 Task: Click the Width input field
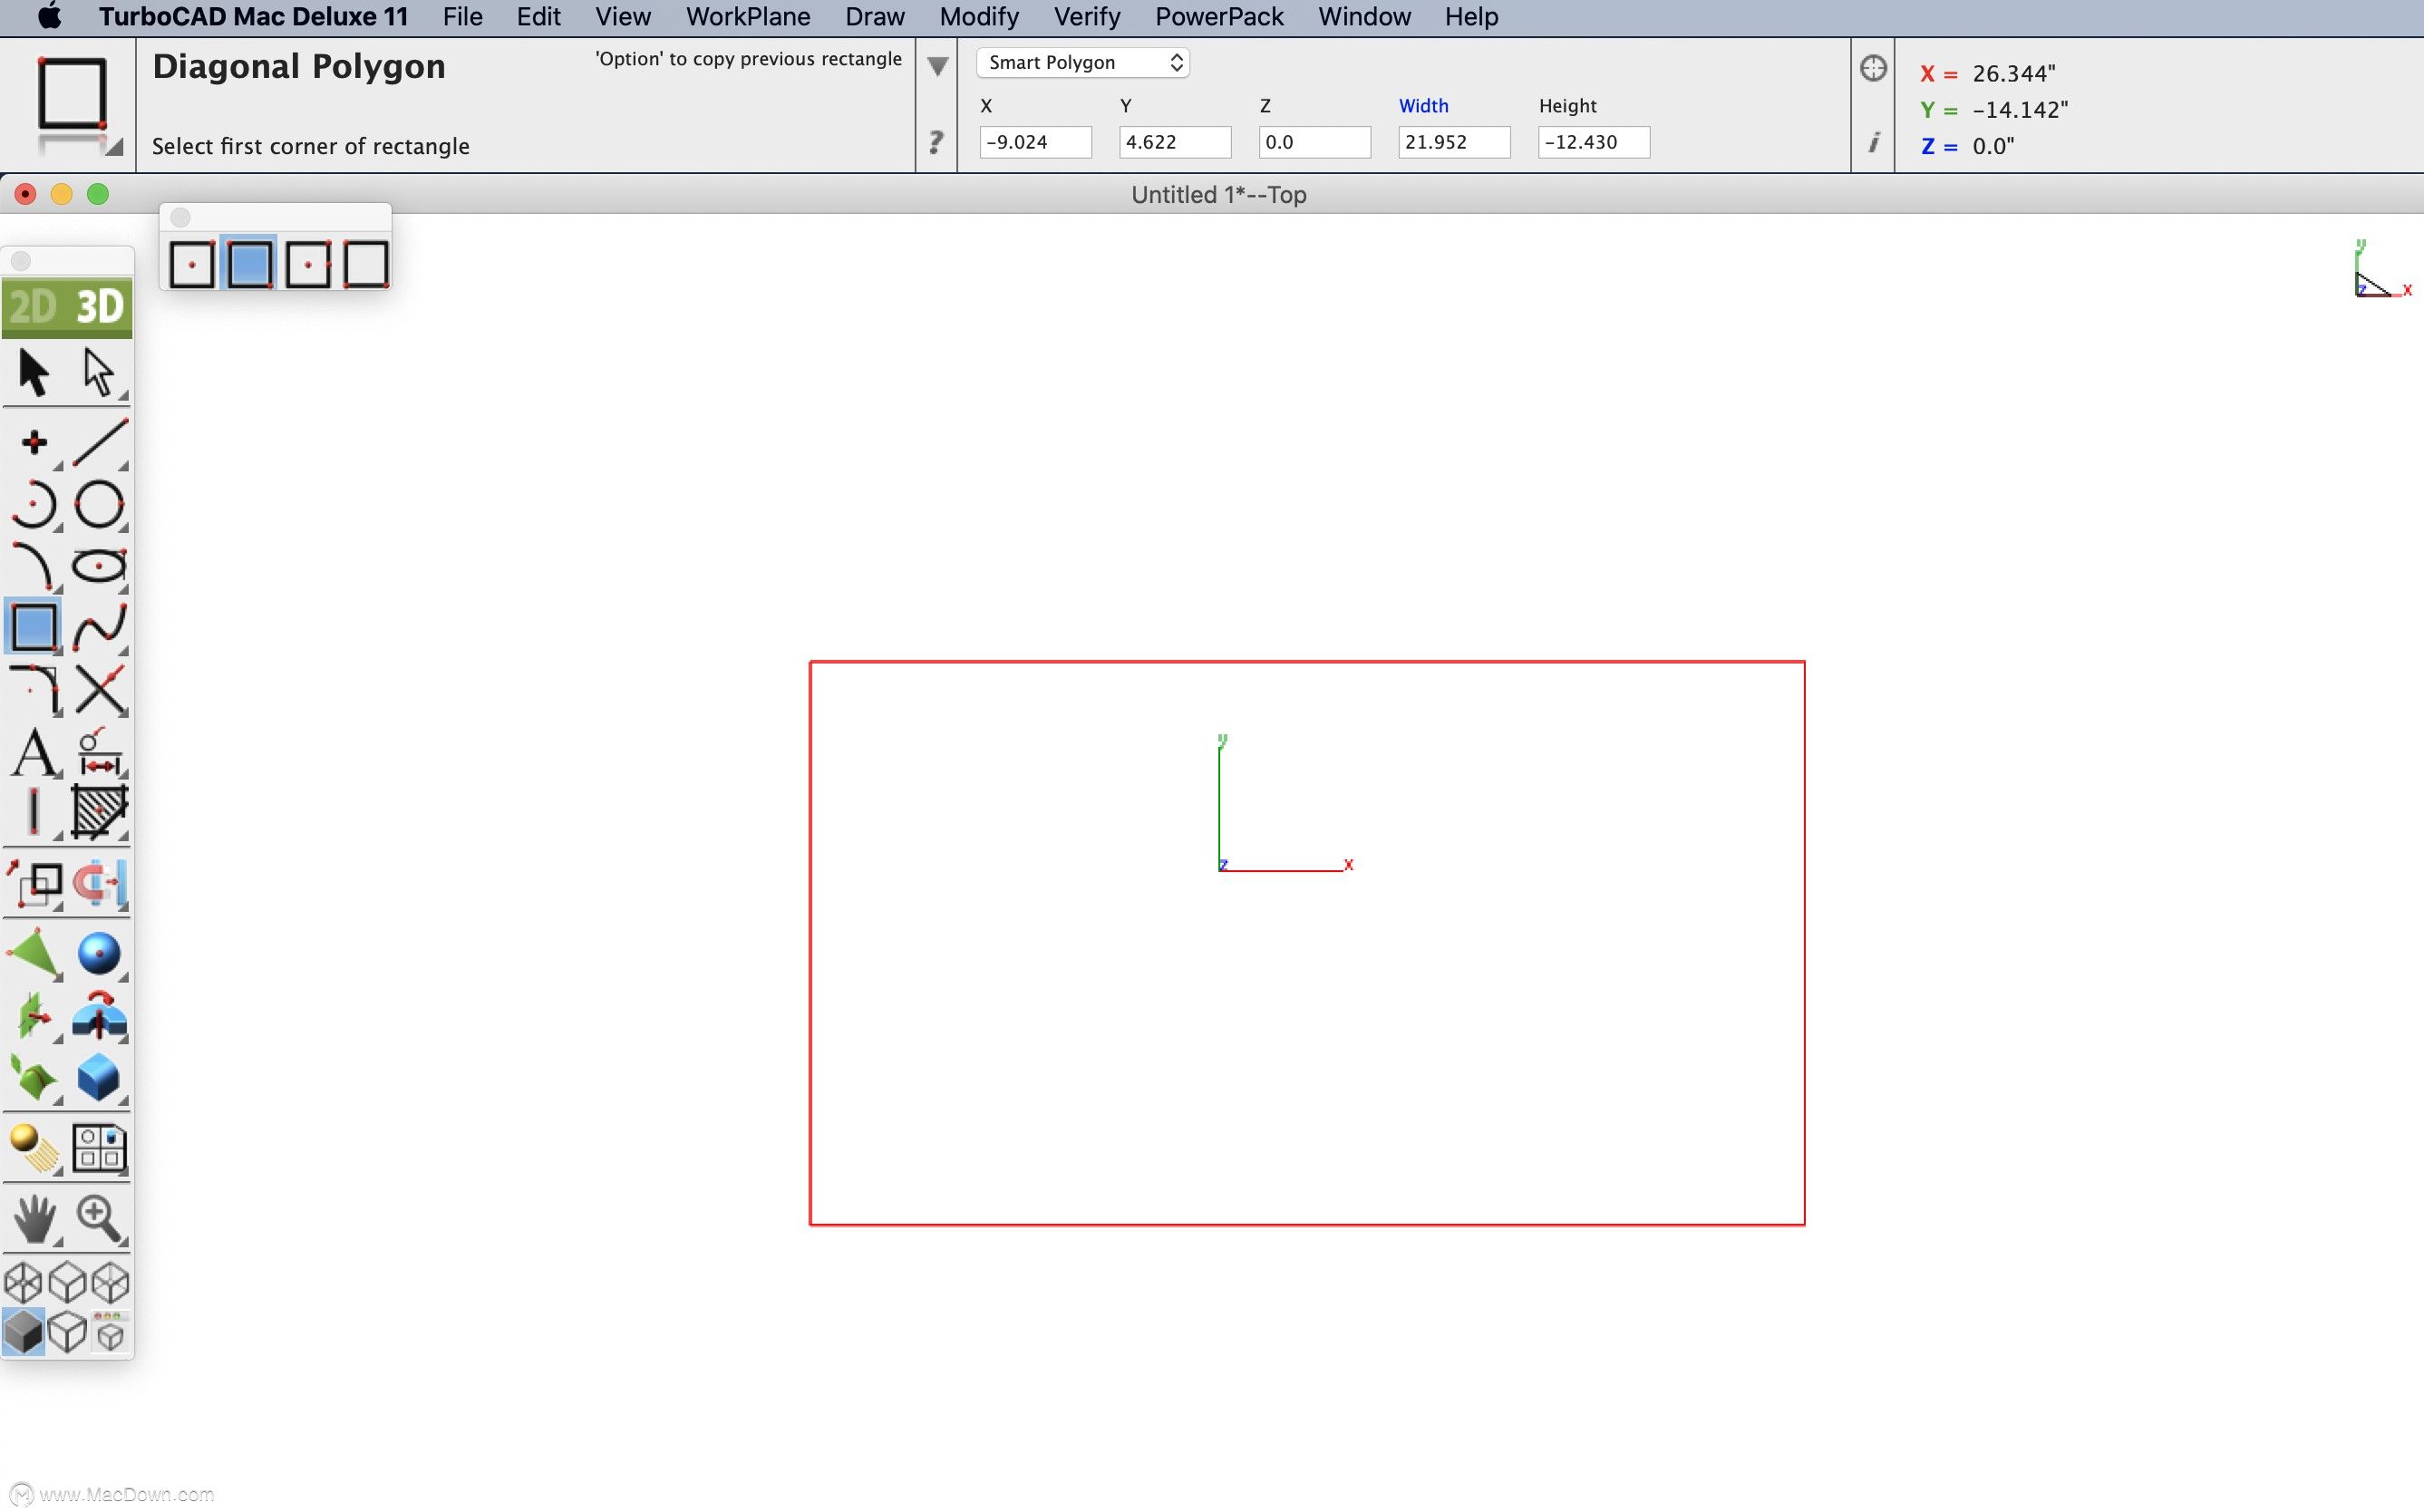(x=1453, y=142)
